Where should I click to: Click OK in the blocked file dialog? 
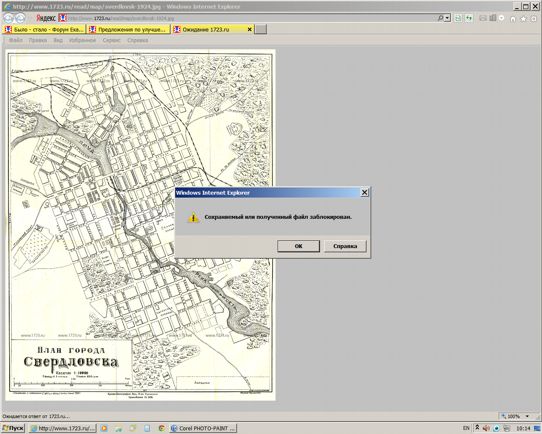298,246
